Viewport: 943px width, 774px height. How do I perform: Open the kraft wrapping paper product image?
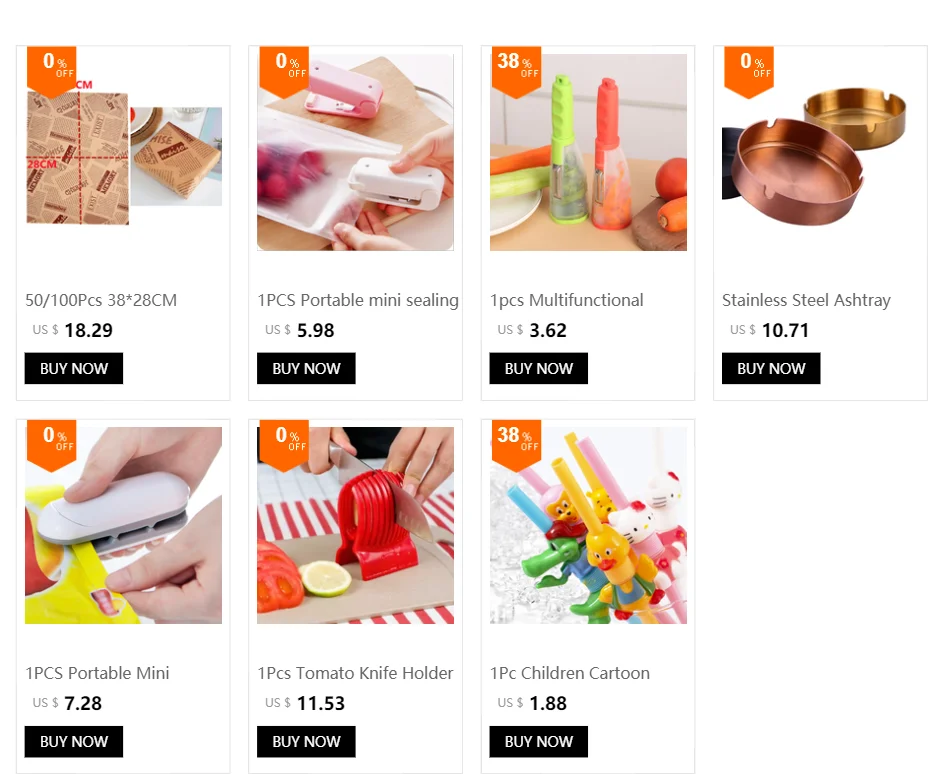pyautogui.click(x=124, y=152)
